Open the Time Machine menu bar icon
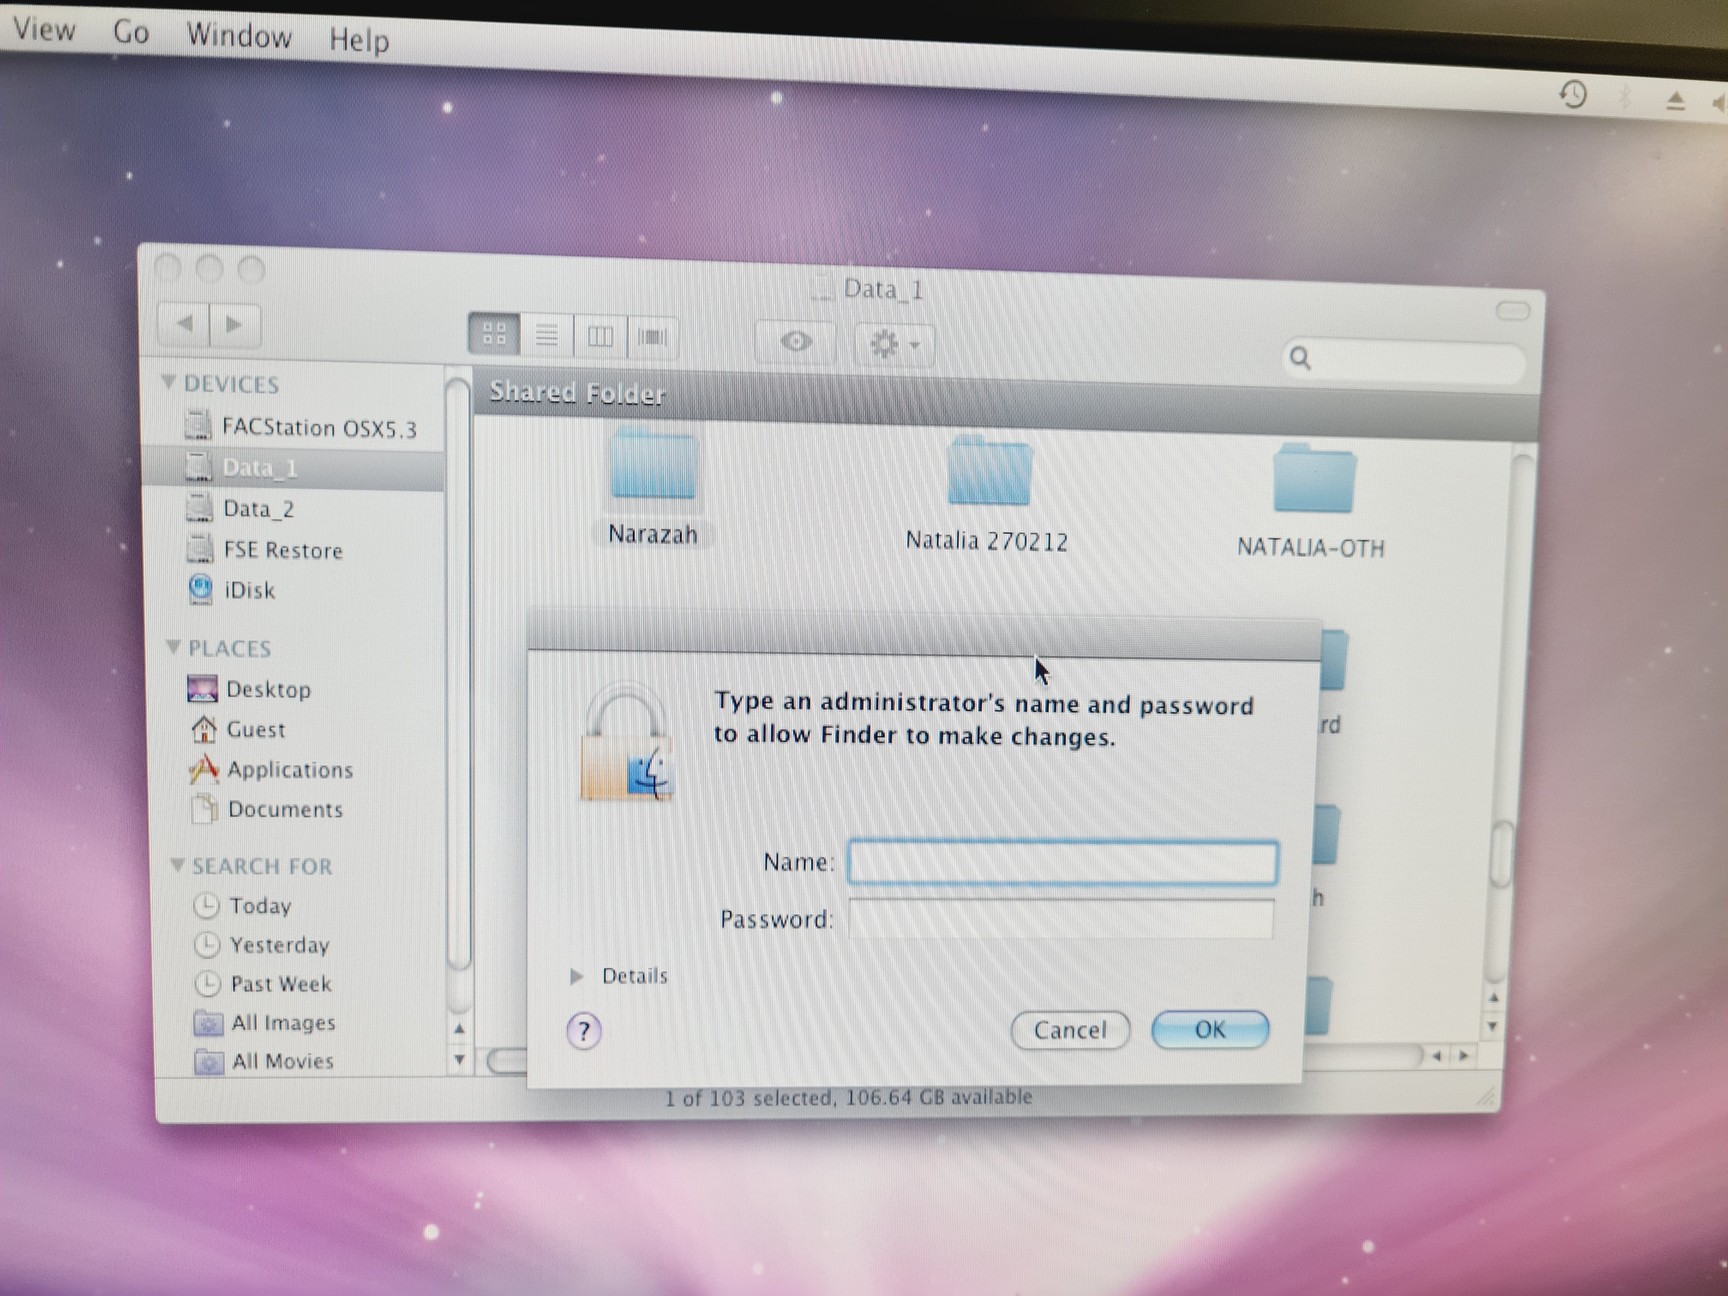The height and width of the screenshot is (1296, 1728). 1572,95
